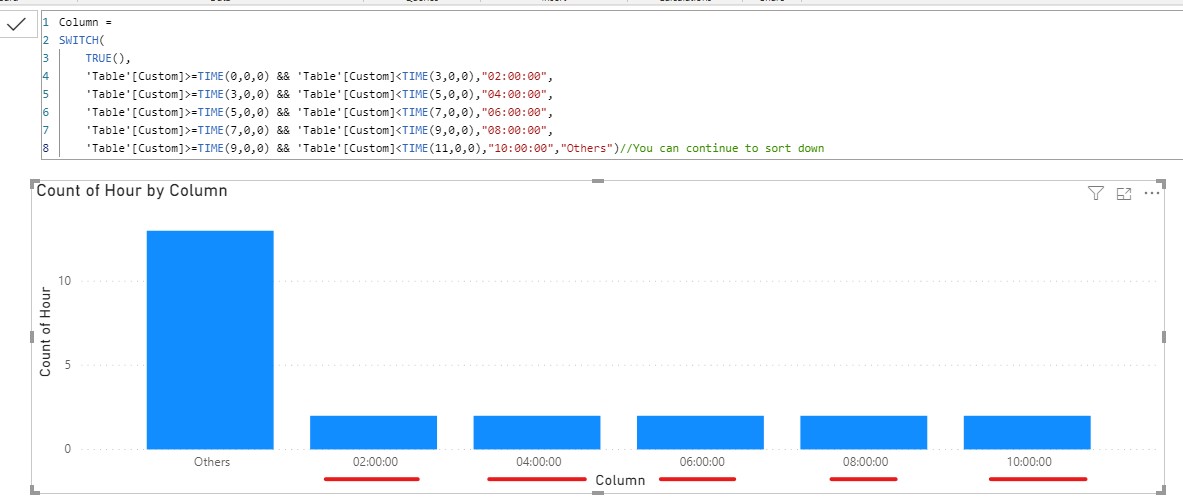Open the chart's more options ellipsis
The width and height of the screenshot is (1183, 498).
[x=1151, y=193]
